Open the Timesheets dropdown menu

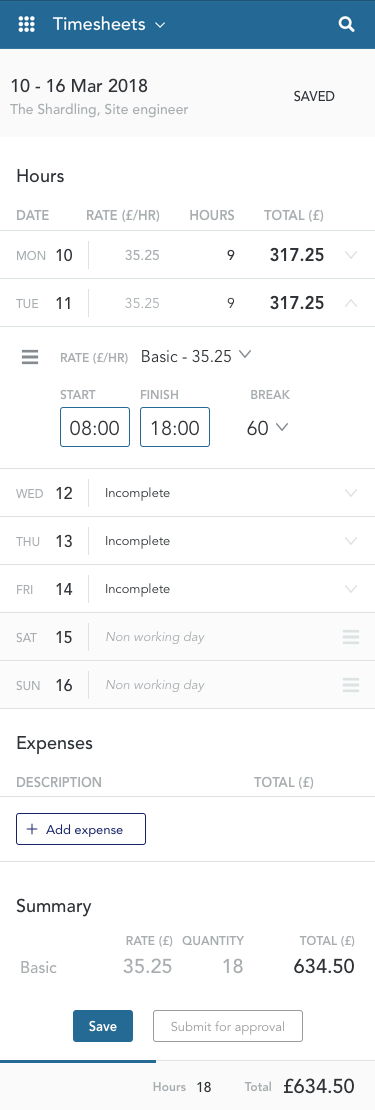tap(109, 25)
